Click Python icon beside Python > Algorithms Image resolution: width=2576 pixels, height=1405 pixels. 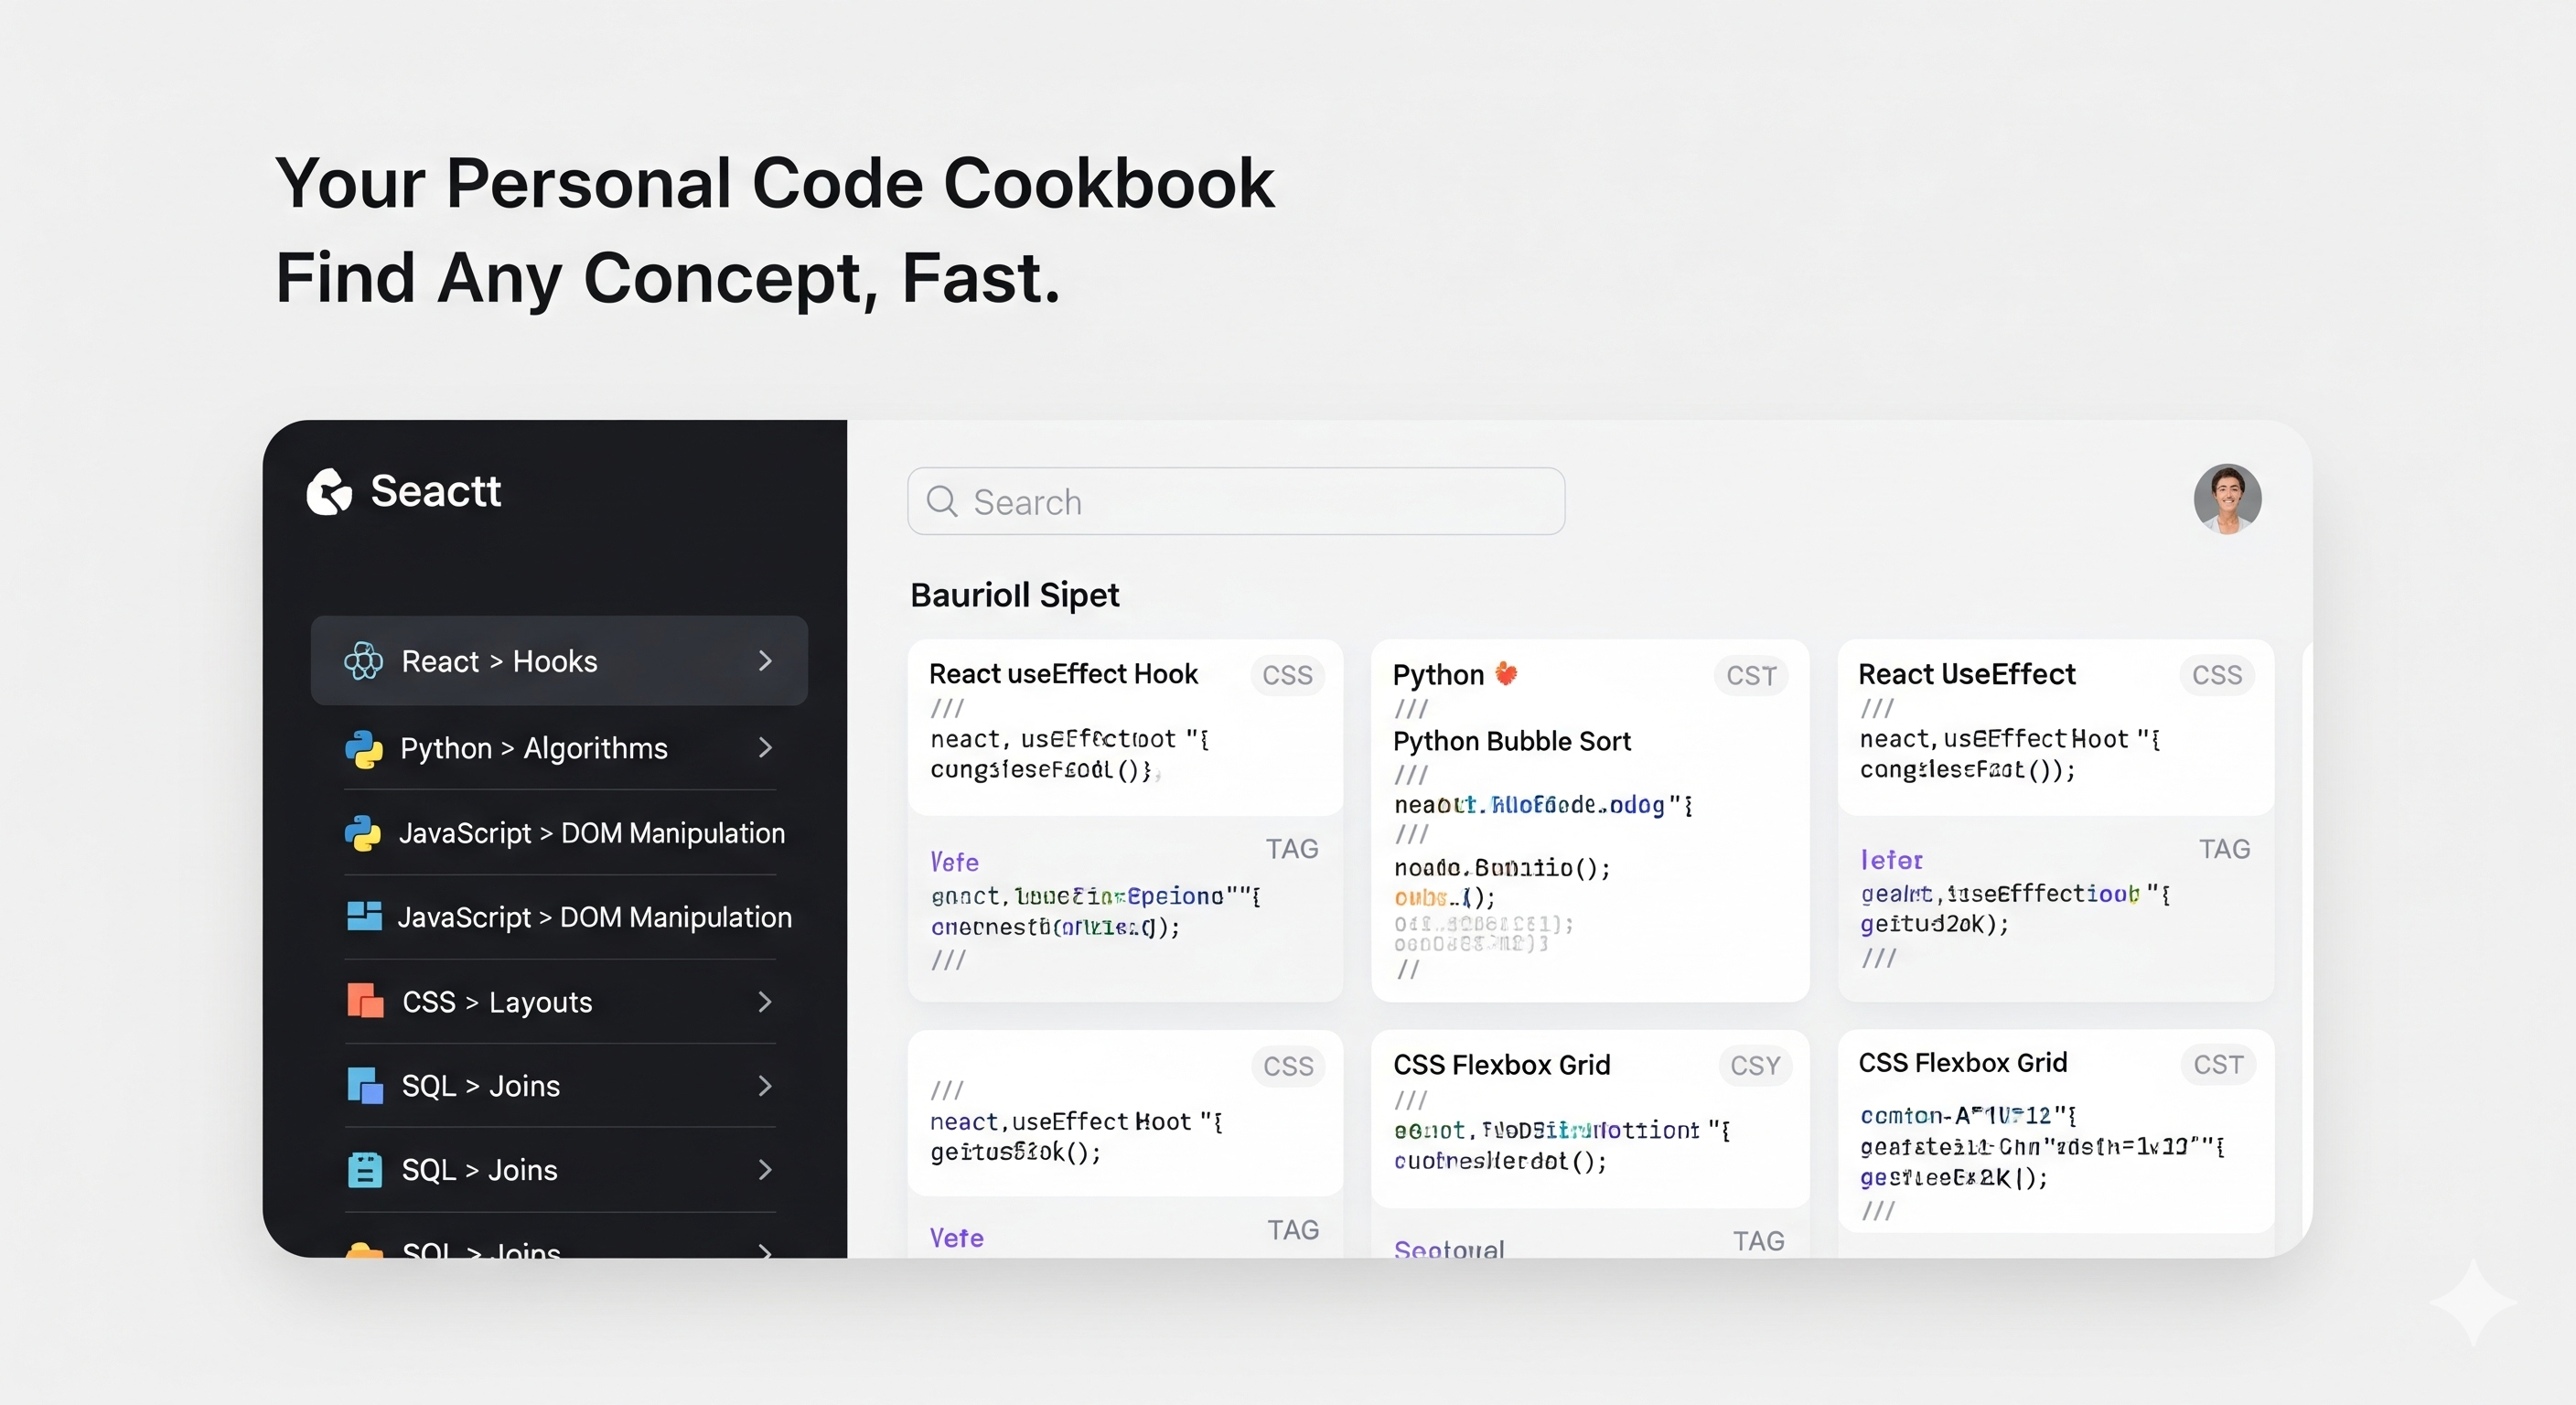pyautogui.click(x=363, y=749)
